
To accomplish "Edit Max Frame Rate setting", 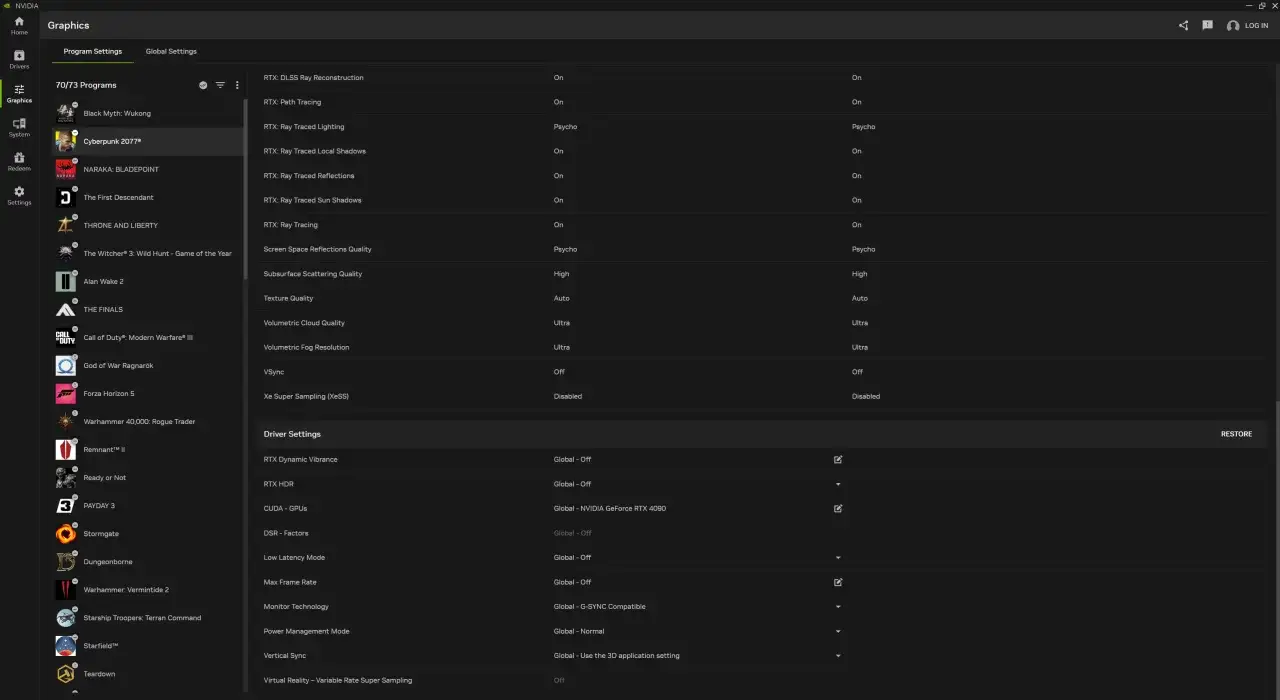I will pyautogui.click(x=838, y=582).
